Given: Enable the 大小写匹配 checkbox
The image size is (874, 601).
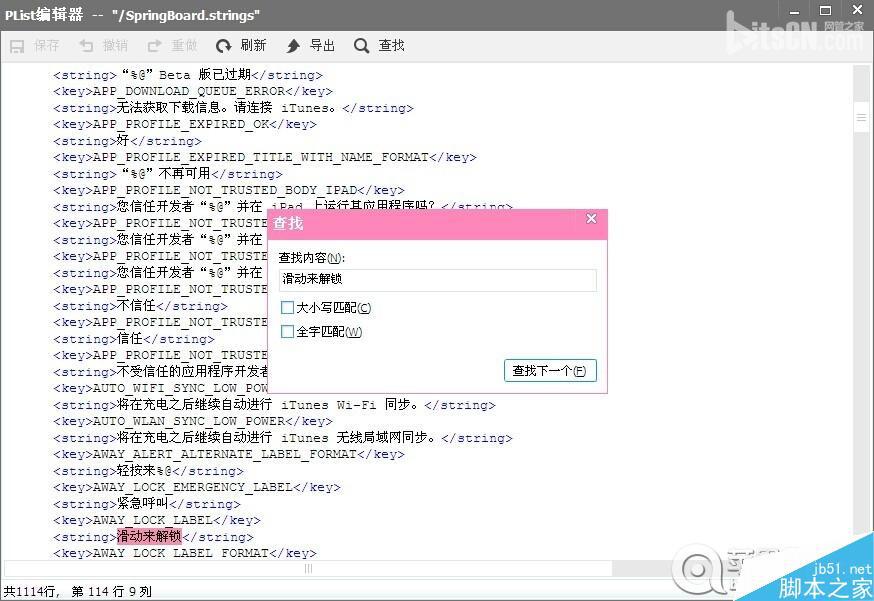Looking at the screenshot, I should (x=288, y=307).
